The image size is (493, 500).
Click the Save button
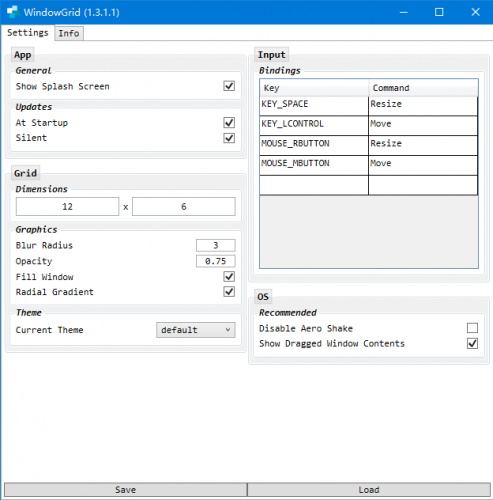coord(126,490)
